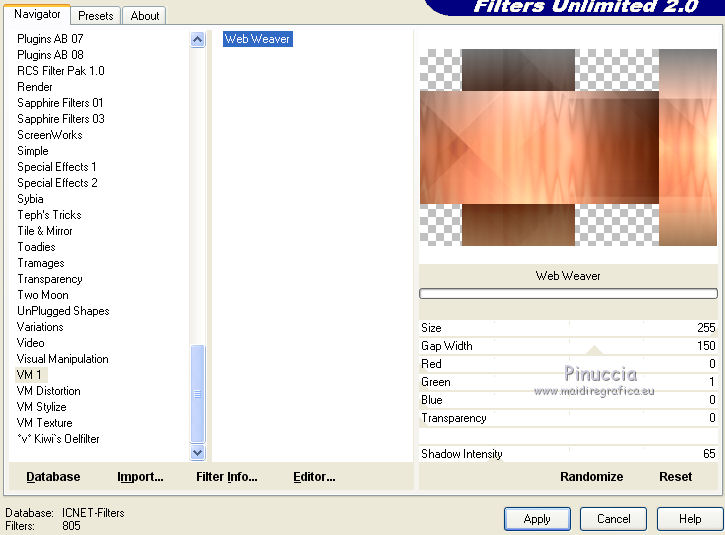The image size is (725, 535).
Task: Click the category list scroll up arrow
Action: pos(197,40)
